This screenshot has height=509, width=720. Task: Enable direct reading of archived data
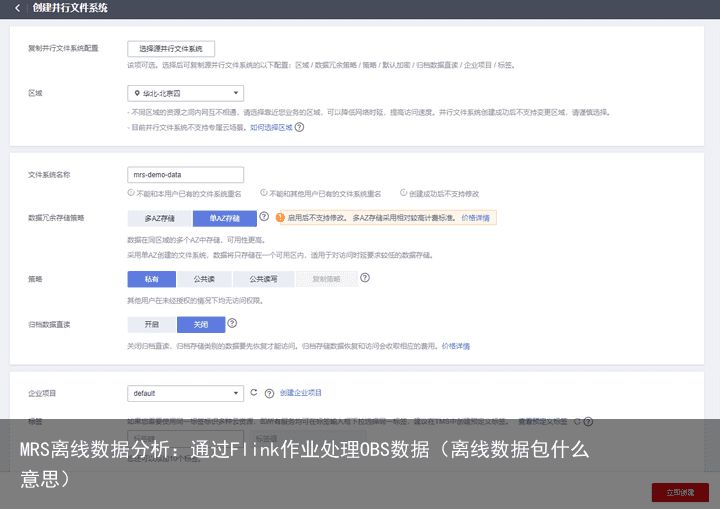point(152,324)
